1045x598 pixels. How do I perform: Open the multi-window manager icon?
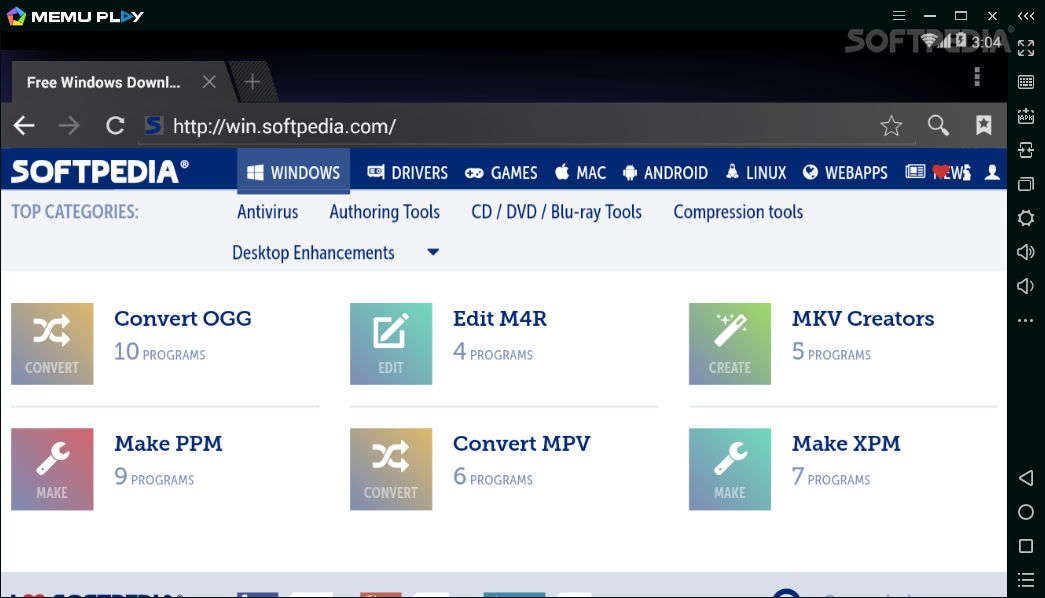point(1026,184)
